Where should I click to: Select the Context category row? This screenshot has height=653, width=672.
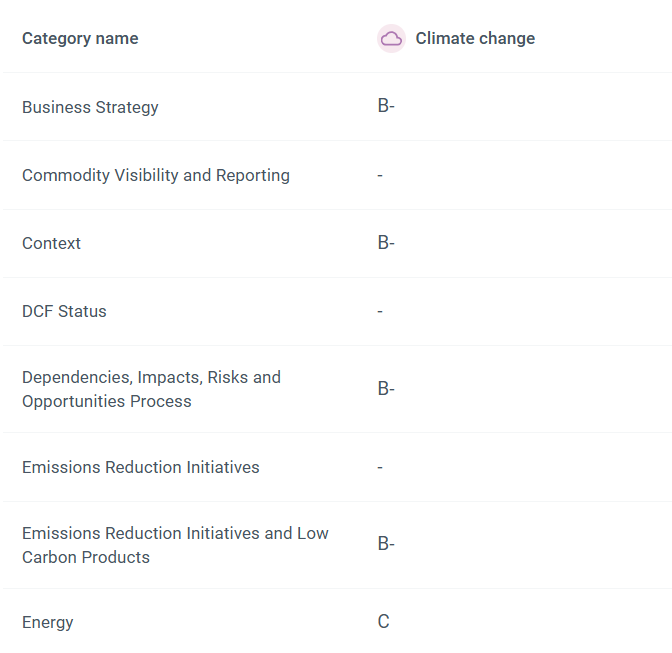pos(51,243)
